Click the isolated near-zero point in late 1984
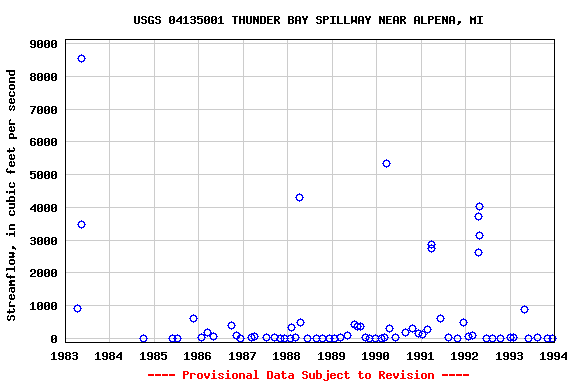 click(144, 338)
